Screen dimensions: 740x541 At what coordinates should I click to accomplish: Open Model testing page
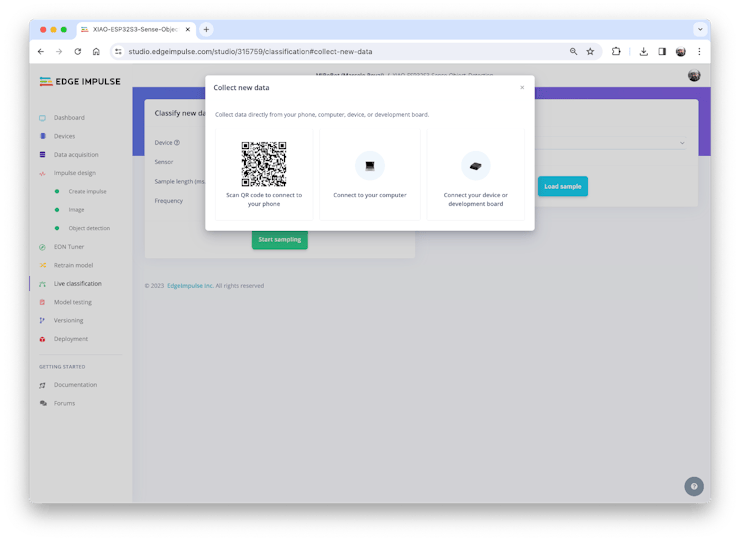tap(73, 302)
